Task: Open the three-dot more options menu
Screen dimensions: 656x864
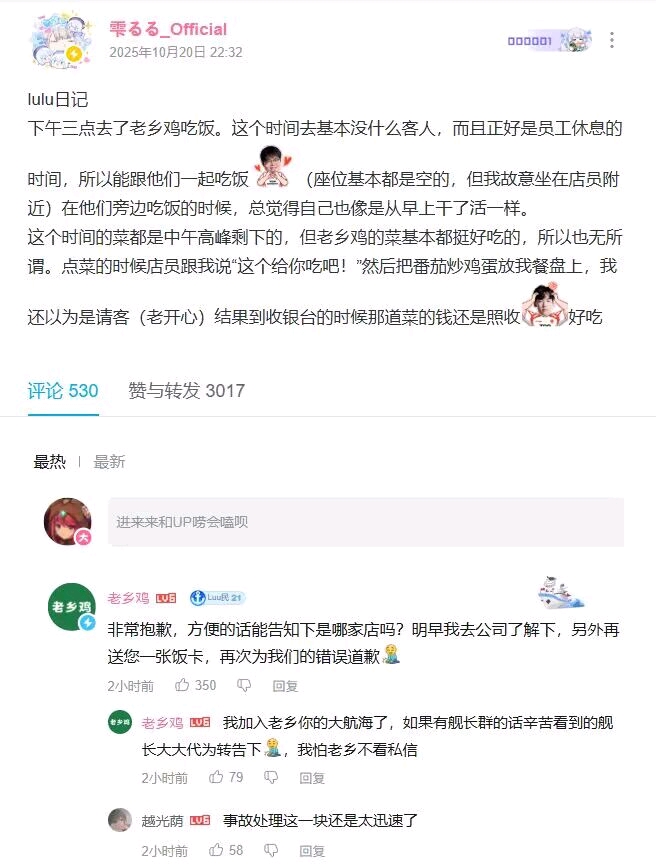Action: (x=612, y=40)
